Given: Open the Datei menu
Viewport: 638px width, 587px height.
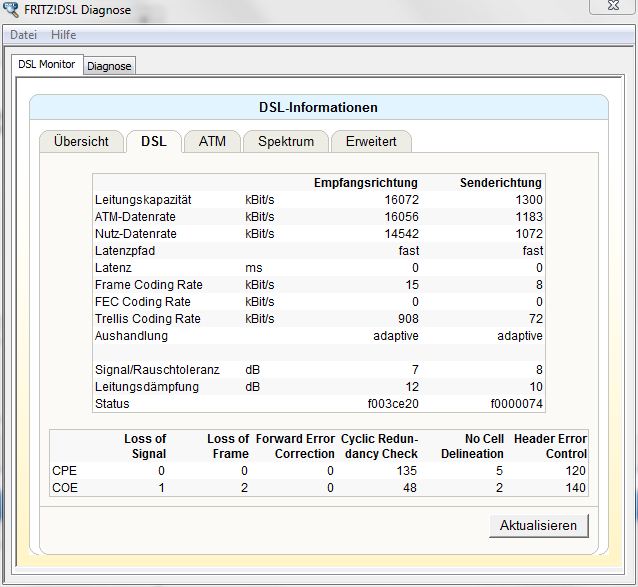Looking at the screenshot, I should [x=23, y=35].
